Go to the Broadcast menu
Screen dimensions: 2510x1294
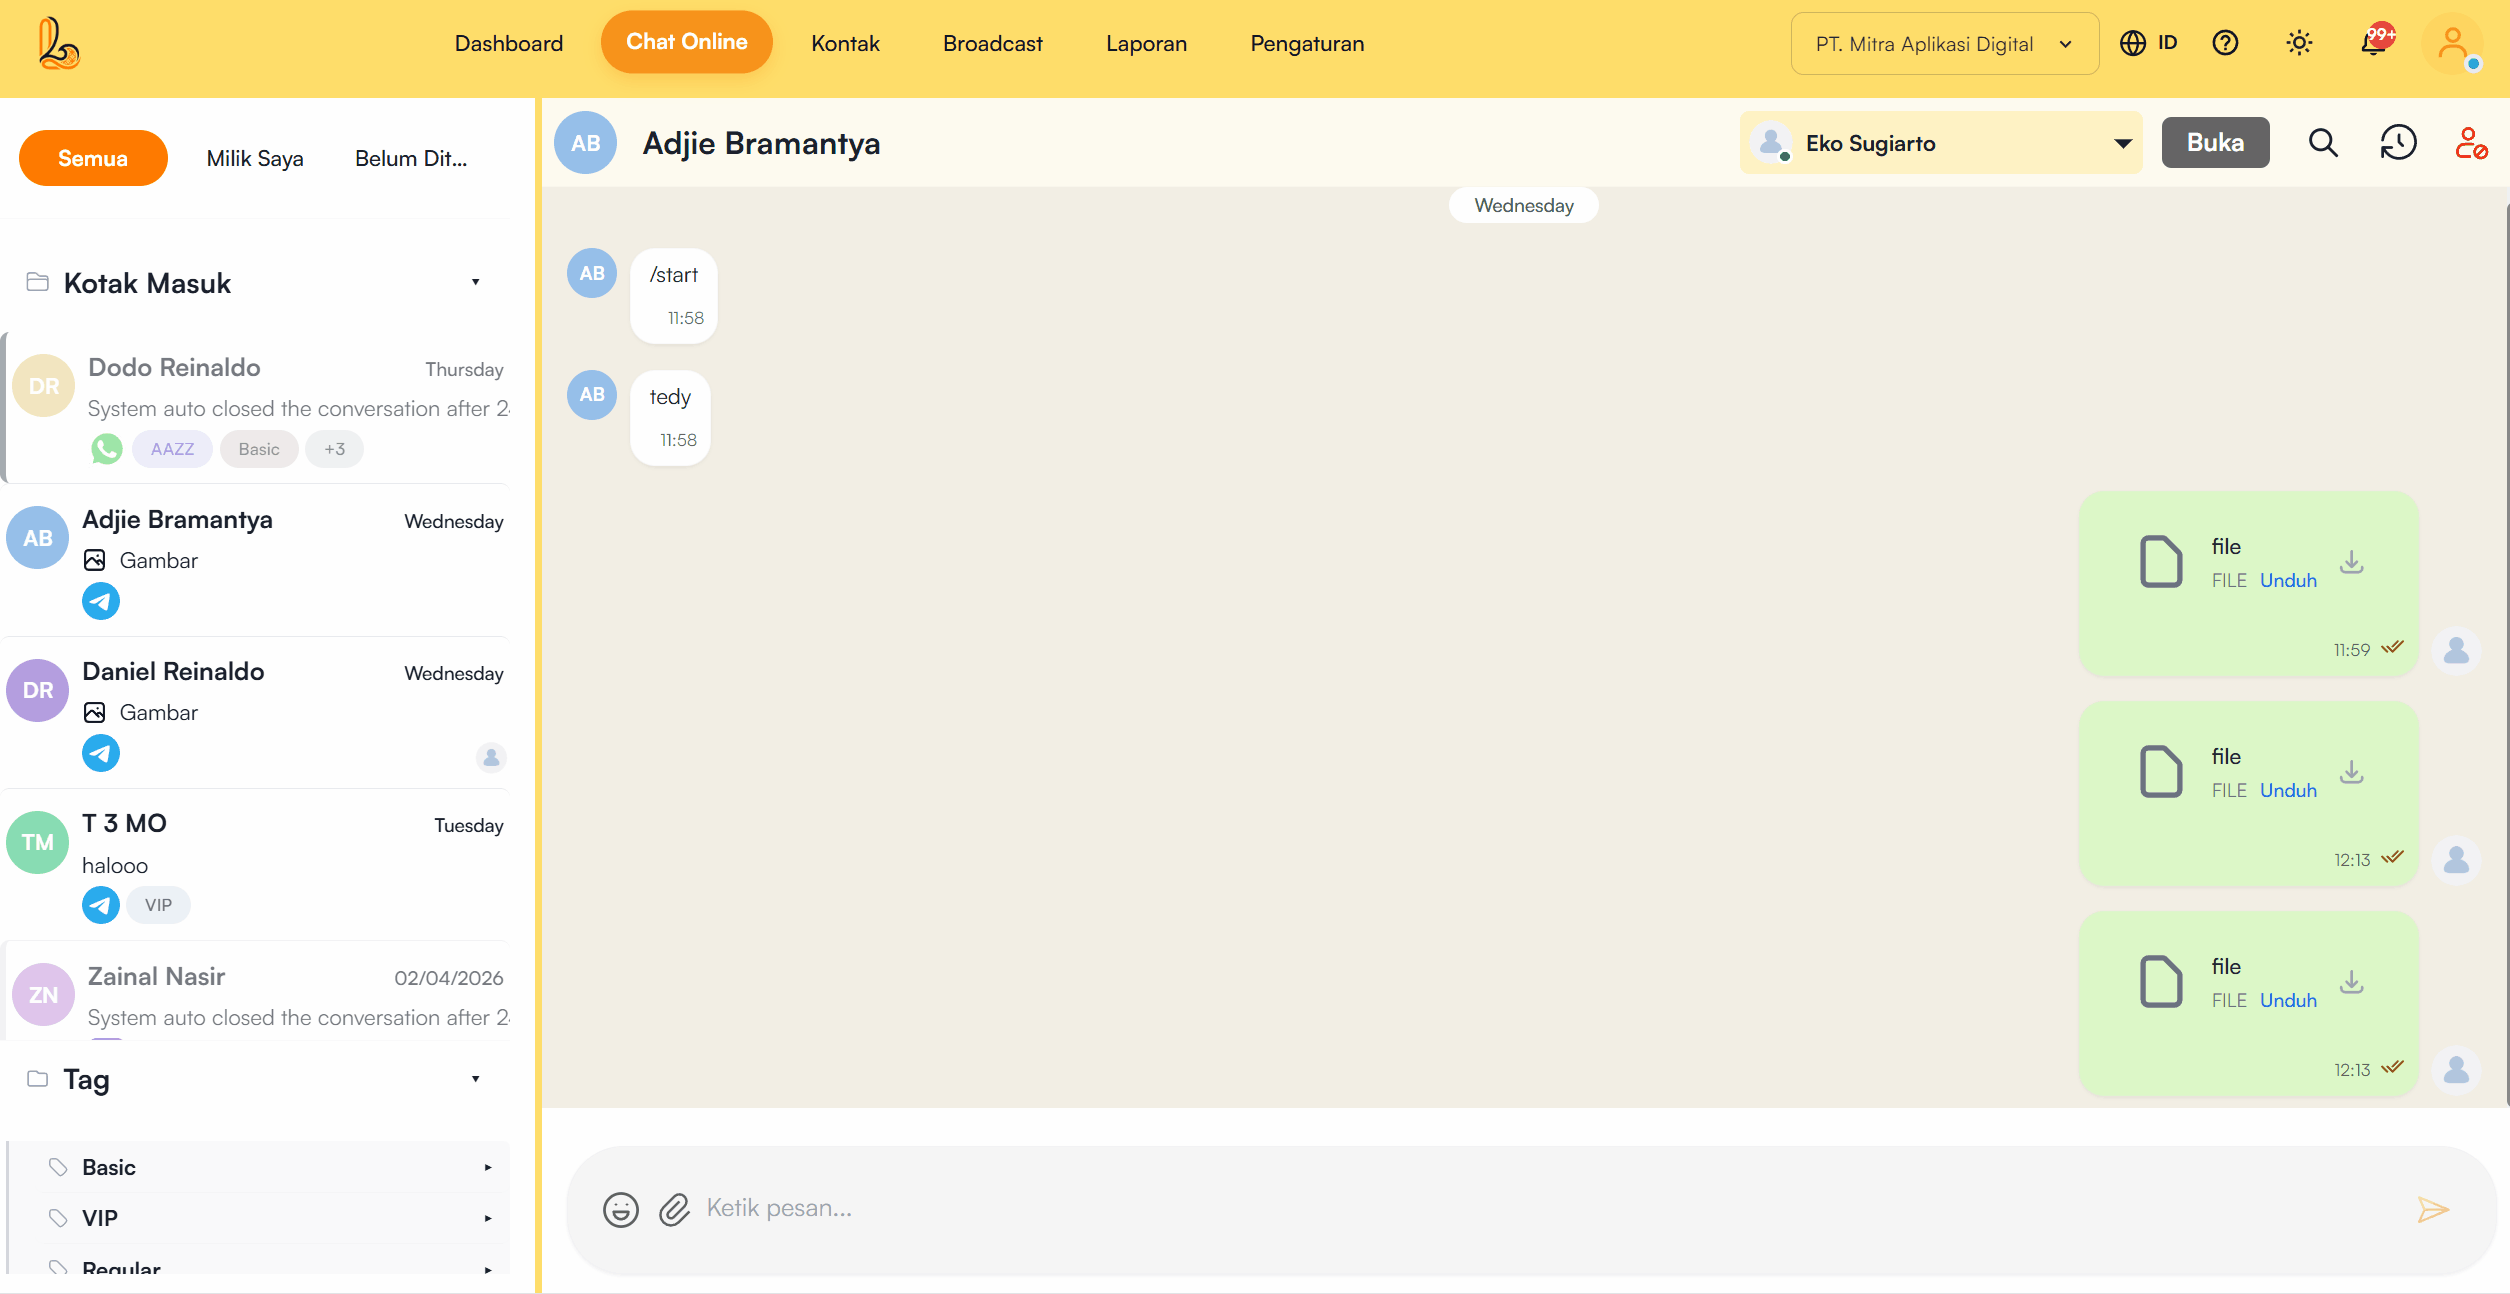tap(992, 43)
